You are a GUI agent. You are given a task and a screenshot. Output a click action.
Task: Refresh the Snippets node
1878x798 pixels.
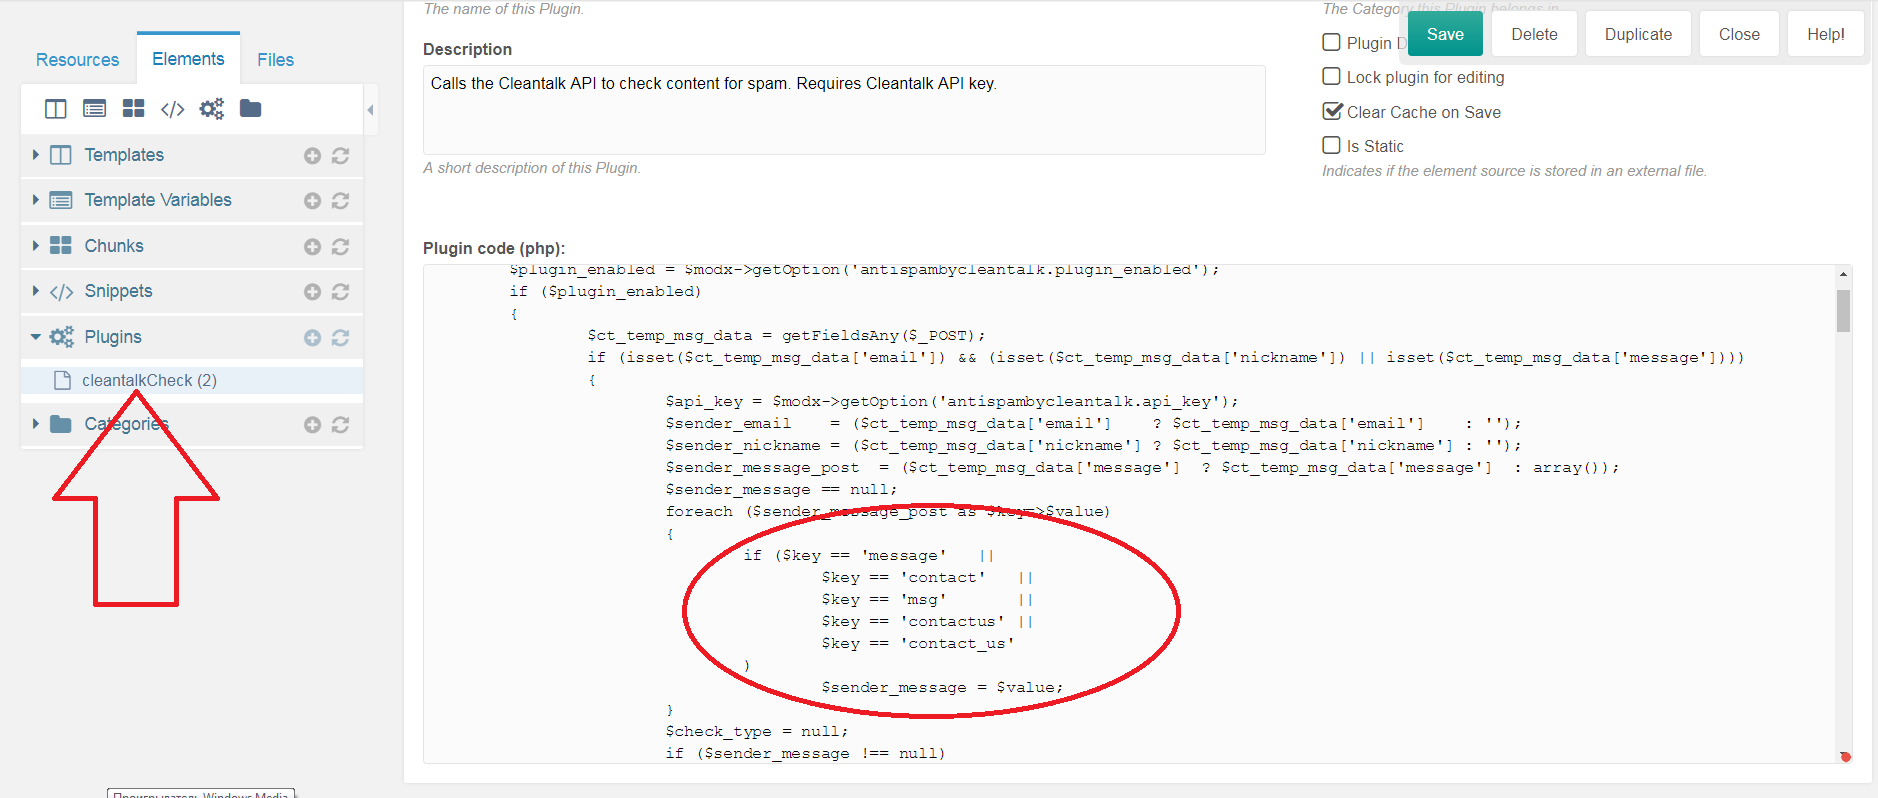[340, 292]
